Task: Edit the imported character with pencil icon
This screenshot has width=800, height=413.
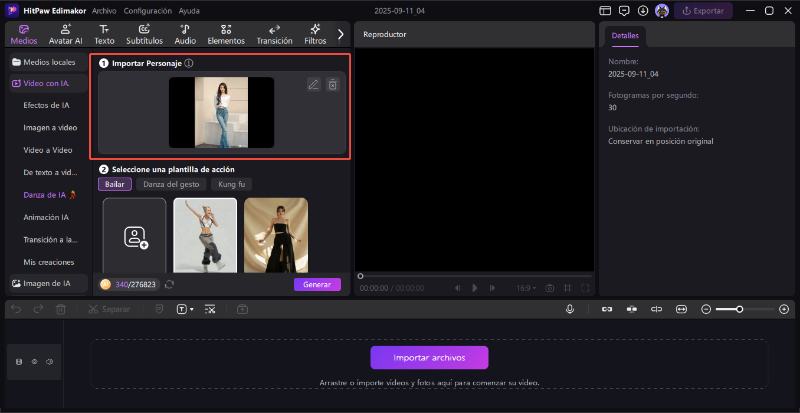Action: click(x=313, y=85)
